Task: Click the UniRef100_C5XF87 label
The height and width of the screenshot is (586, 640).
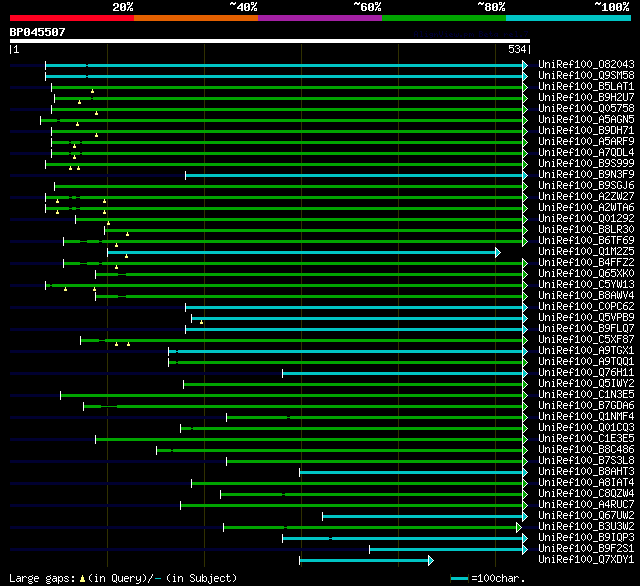Action: 586,340
